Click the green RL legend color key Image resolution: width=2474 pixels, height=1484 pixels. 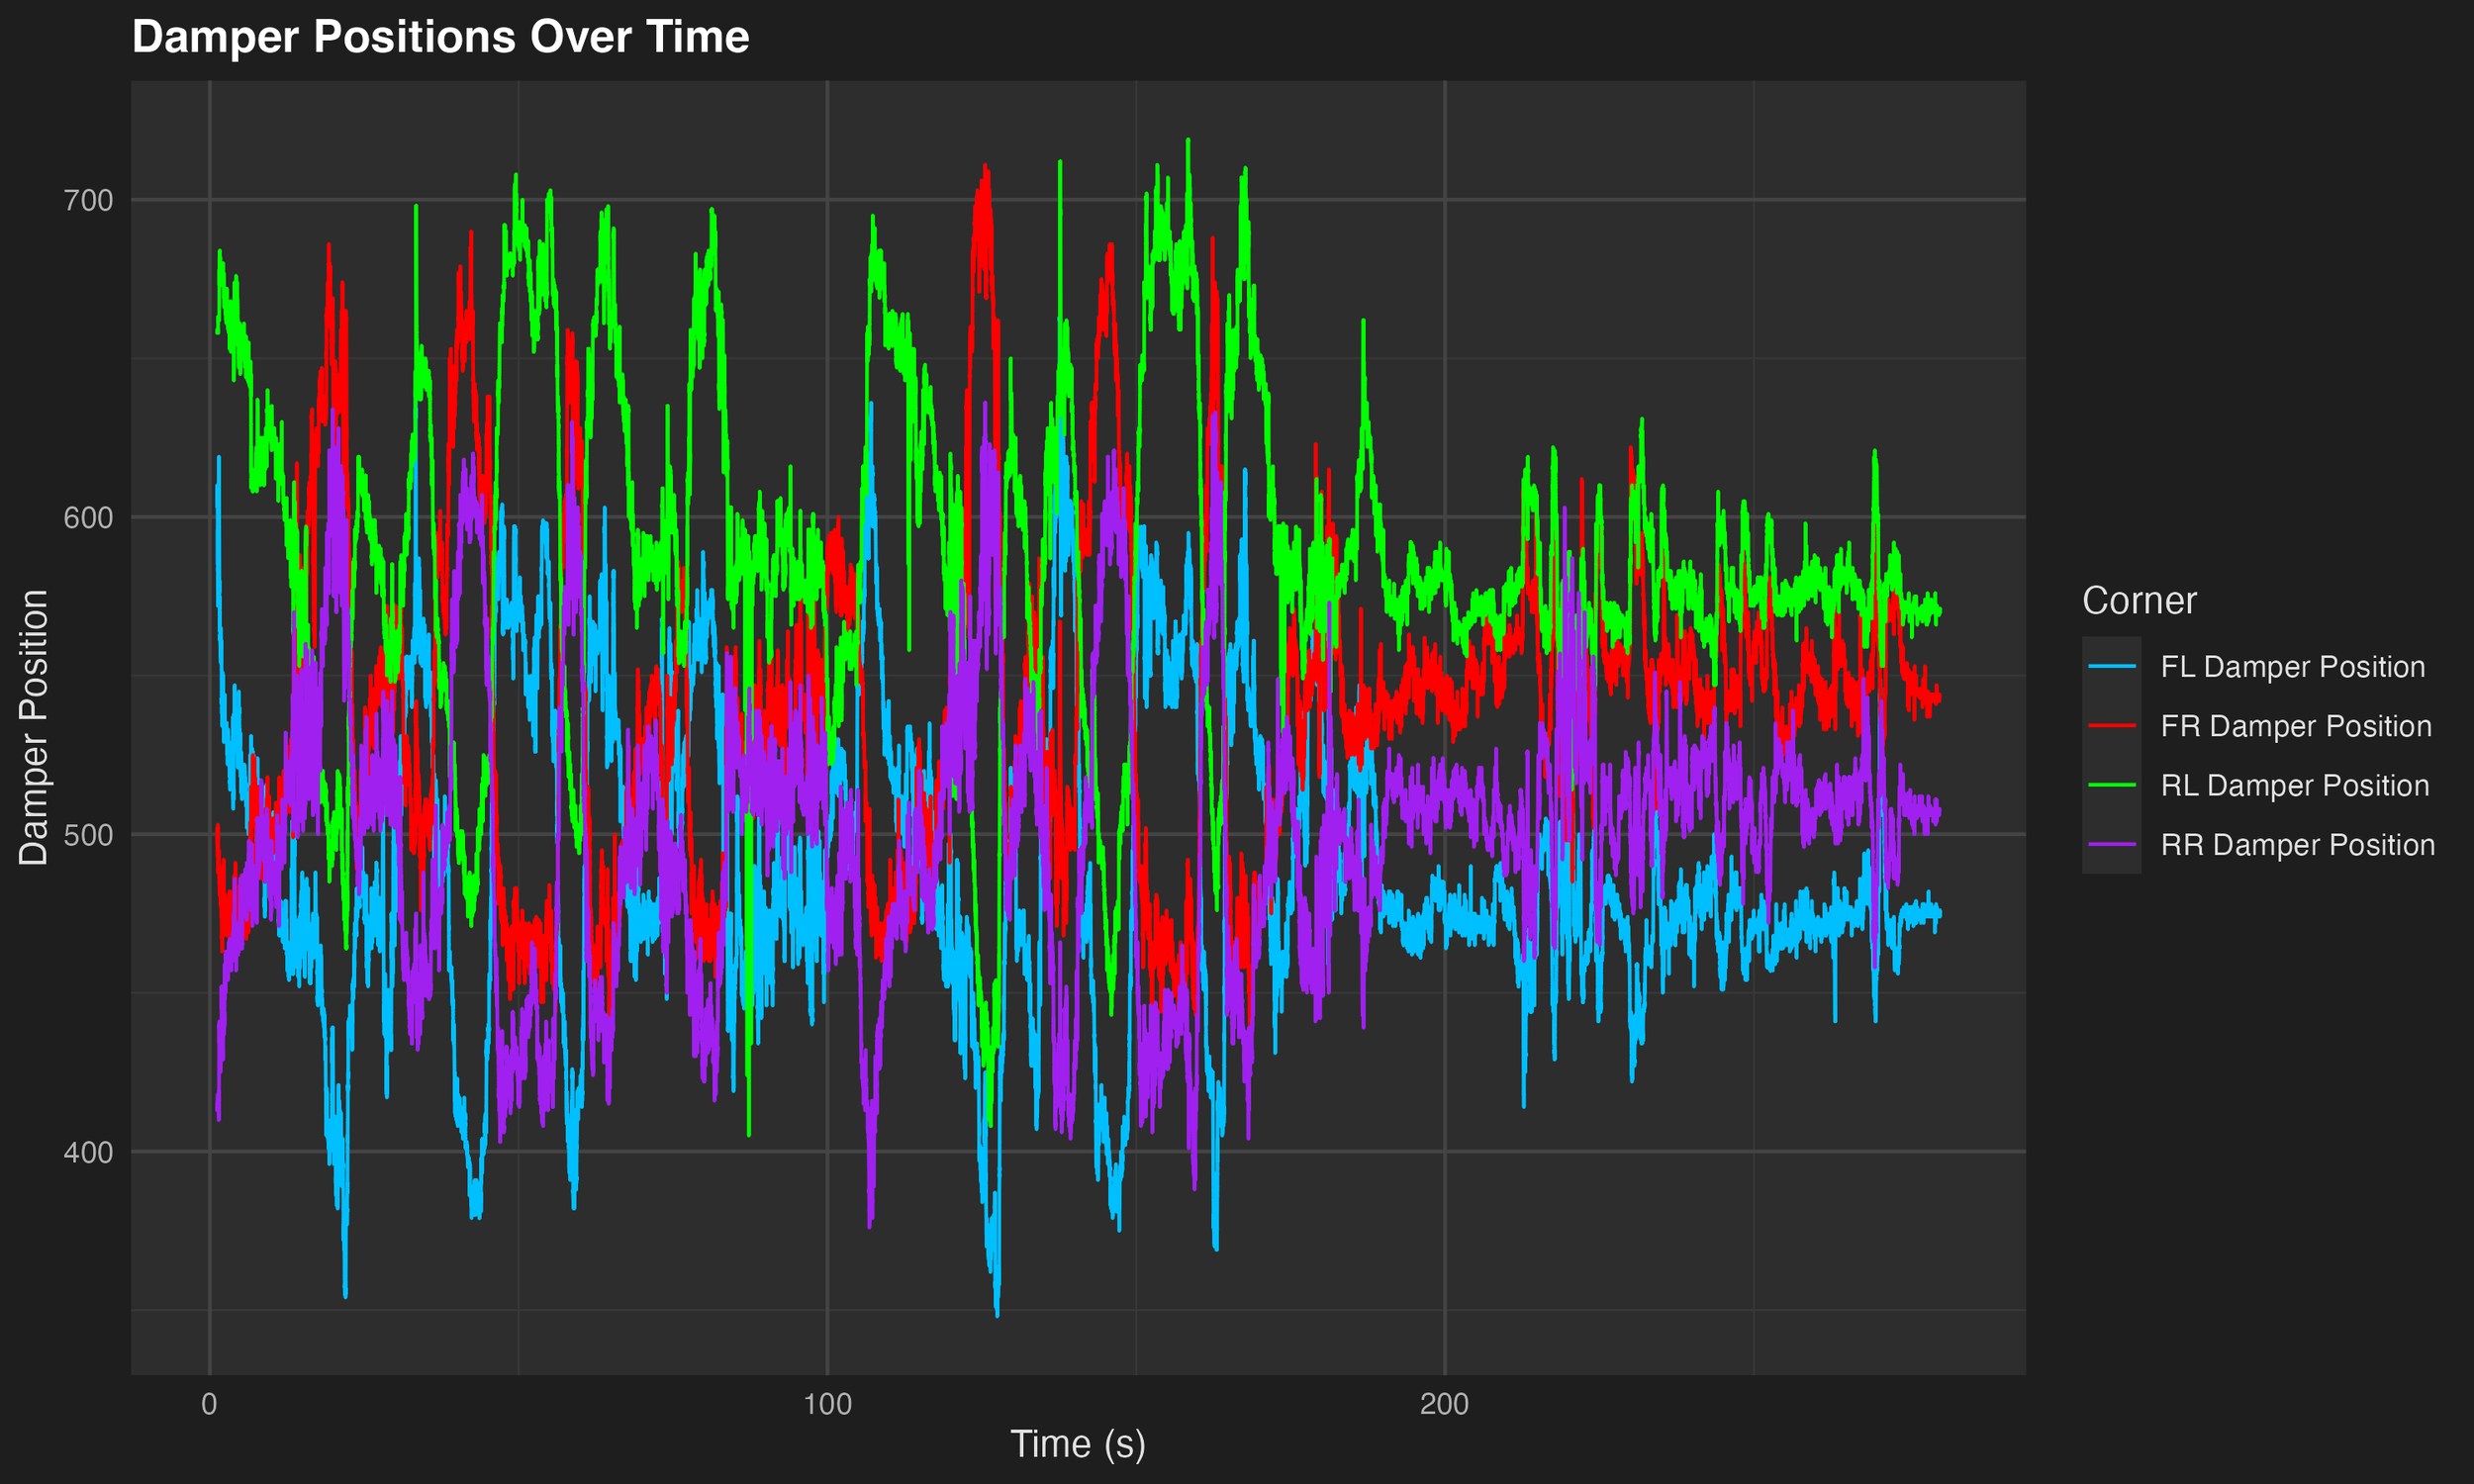tap(2112, 785)
